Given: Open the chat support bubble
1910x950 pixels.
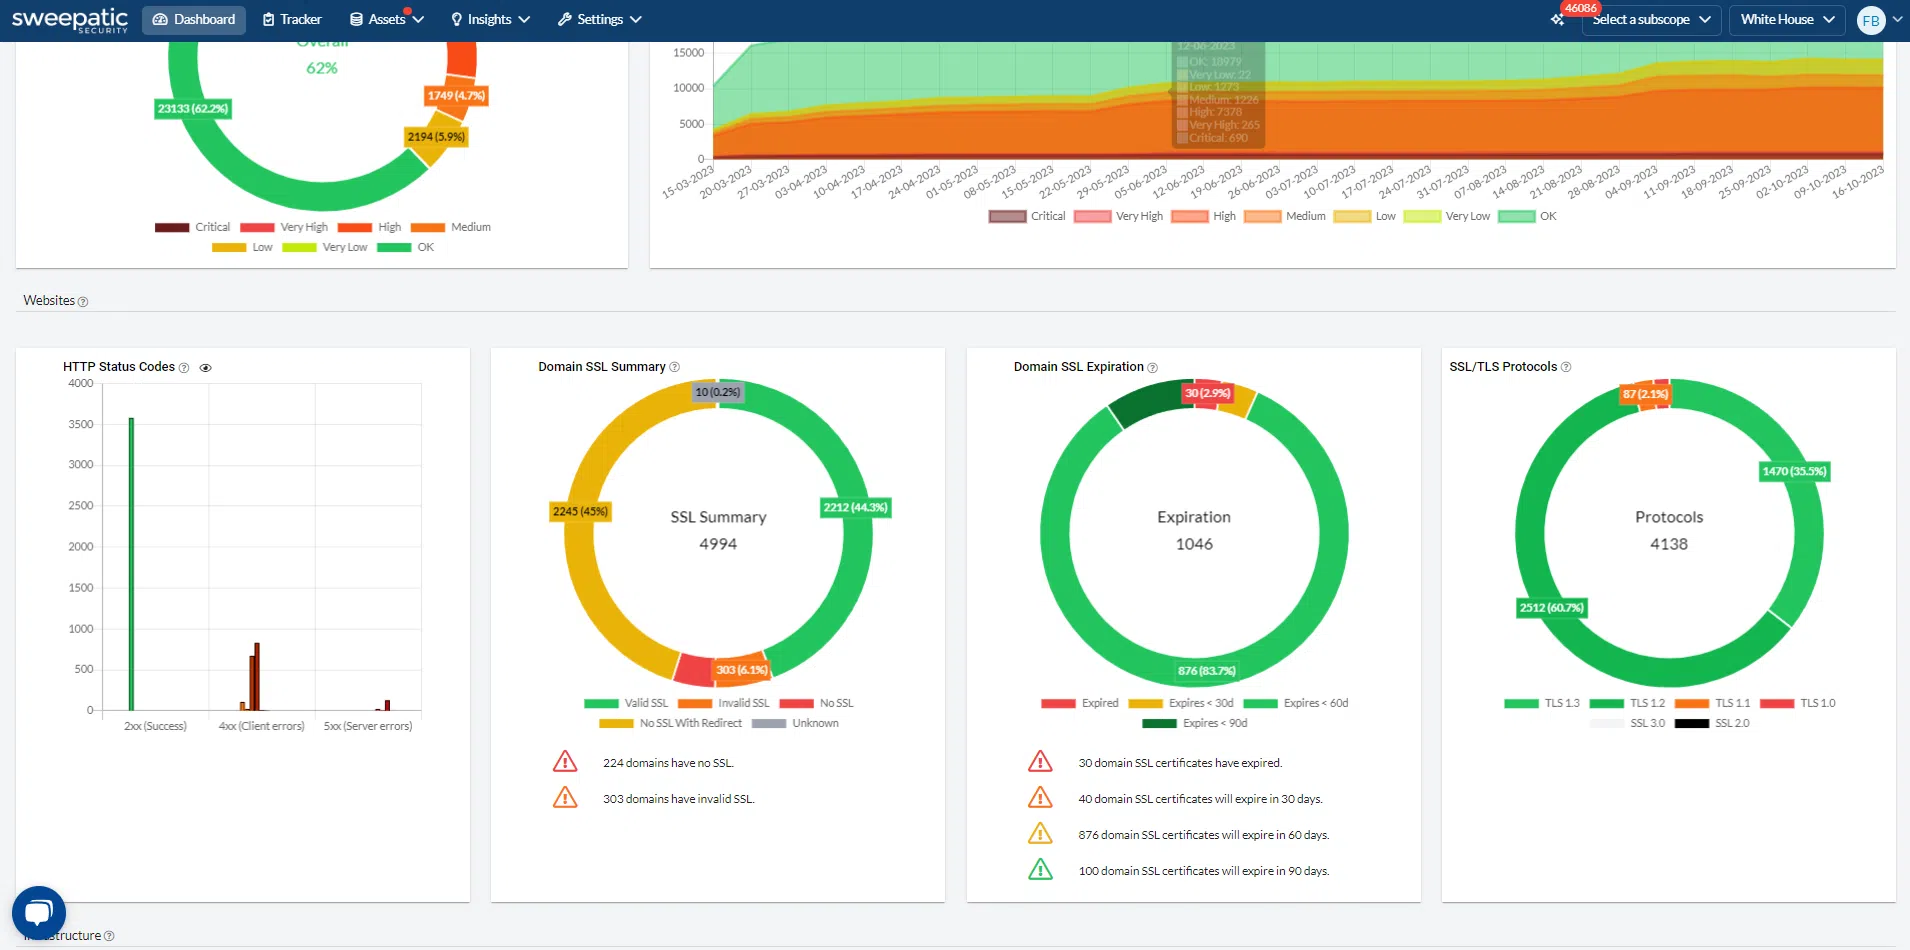Looking at the screenshot, I should 38,912.
